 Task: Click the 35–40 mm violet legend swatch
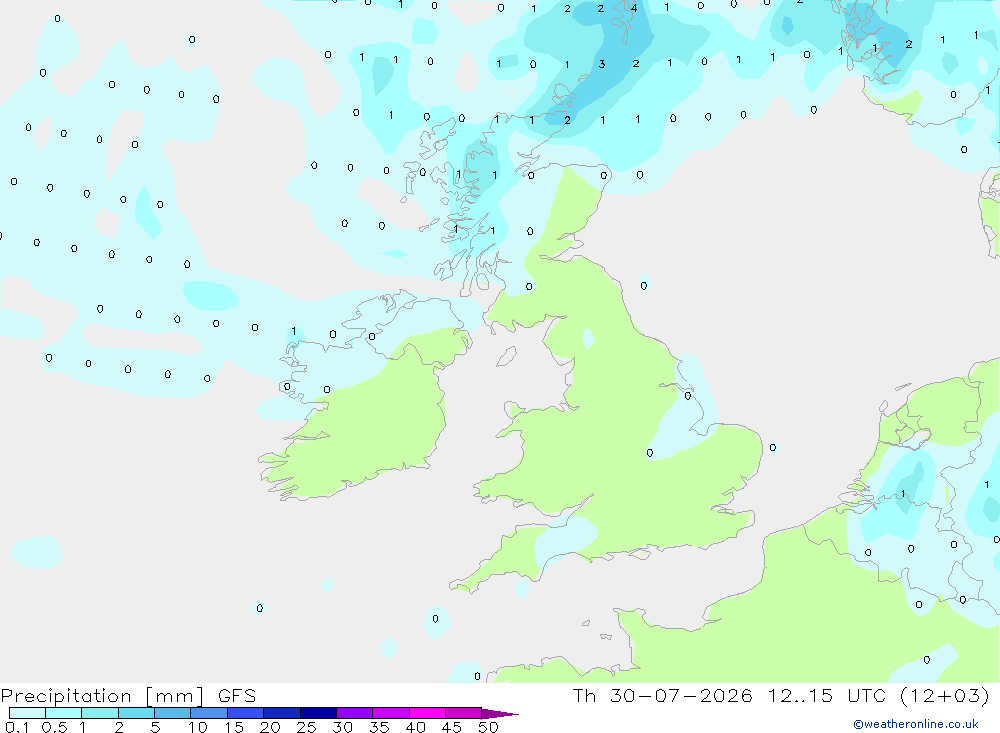click(x=391, y=713)
